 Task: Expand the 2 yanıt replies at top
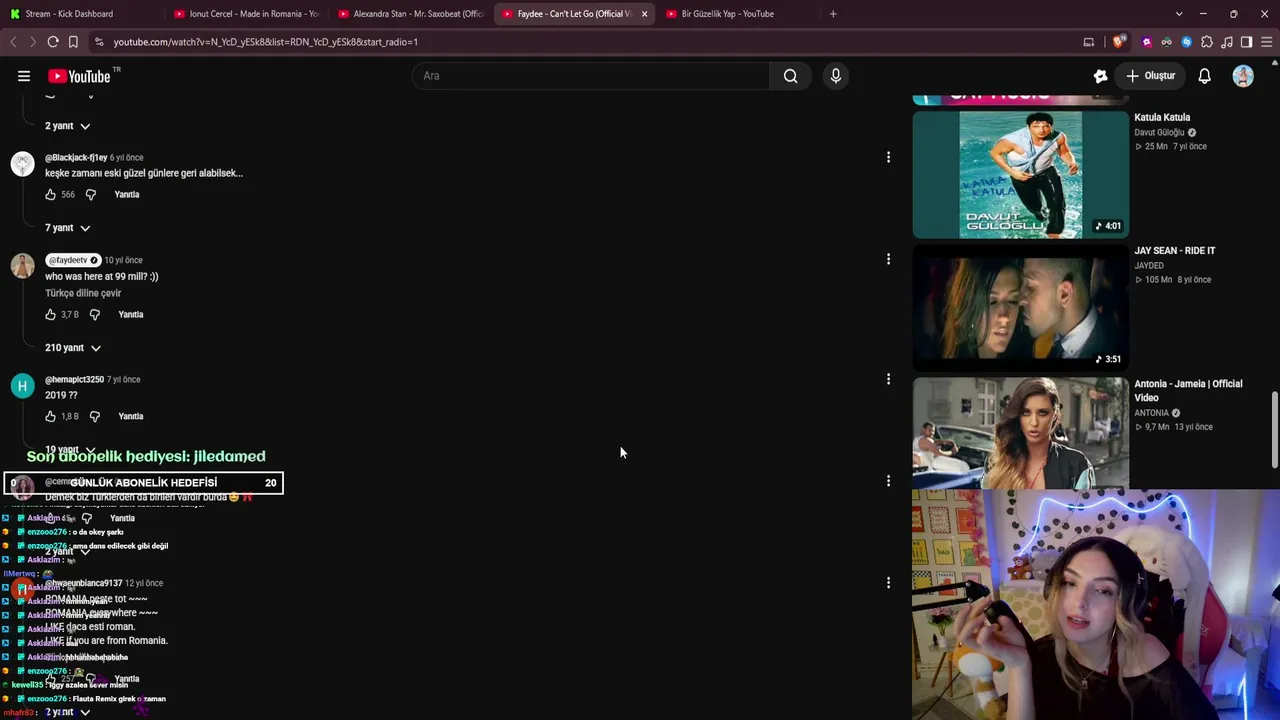click(67, 126)
